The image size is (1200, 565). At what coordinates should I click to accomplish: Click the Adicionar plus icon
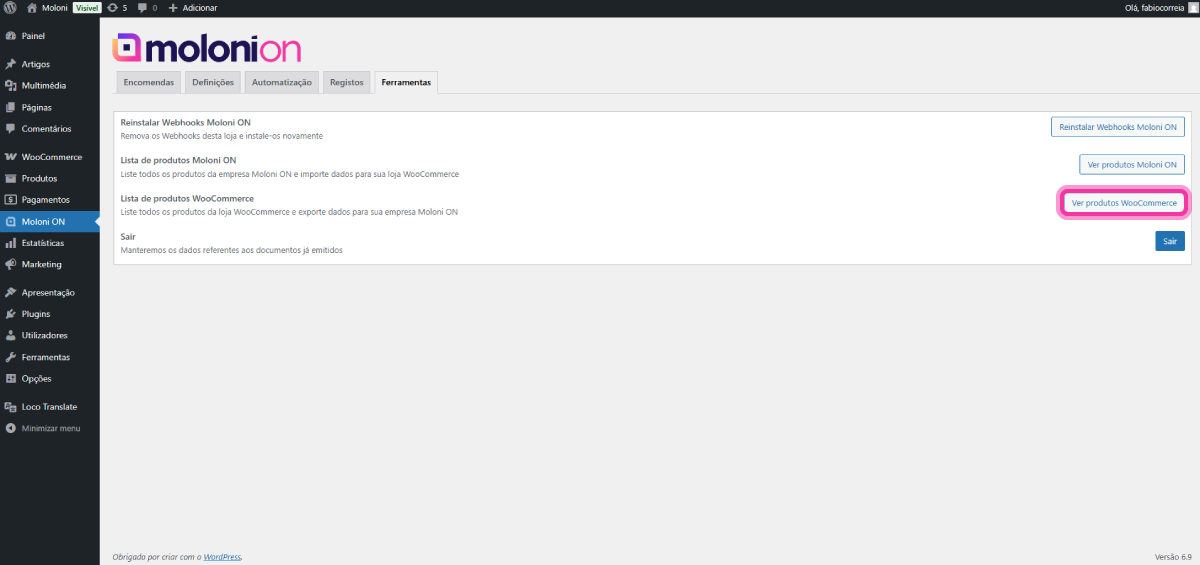173,8
